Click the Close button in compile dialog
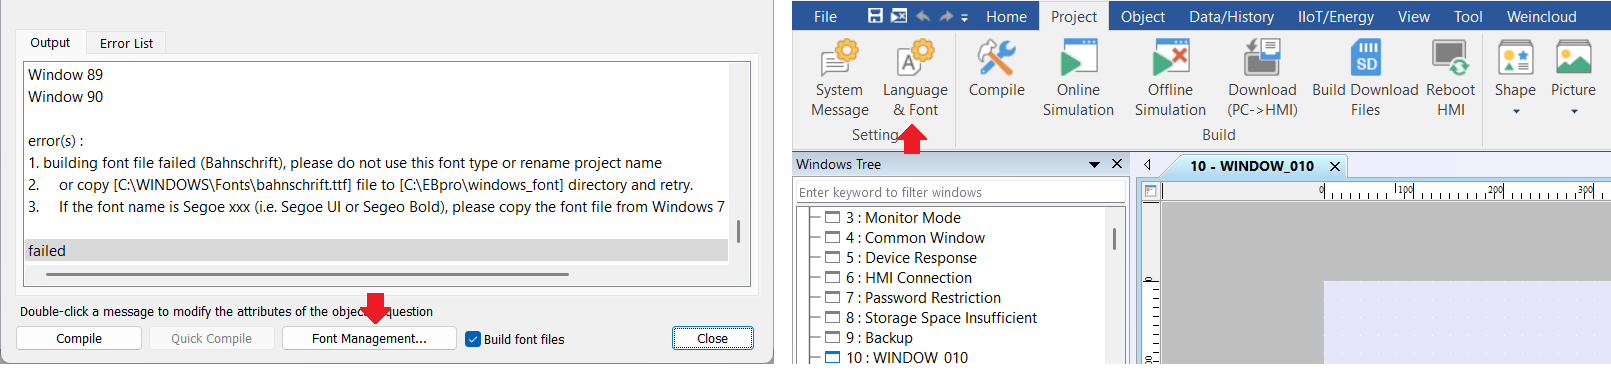1611x372 pixels. (x=712, y=339)
